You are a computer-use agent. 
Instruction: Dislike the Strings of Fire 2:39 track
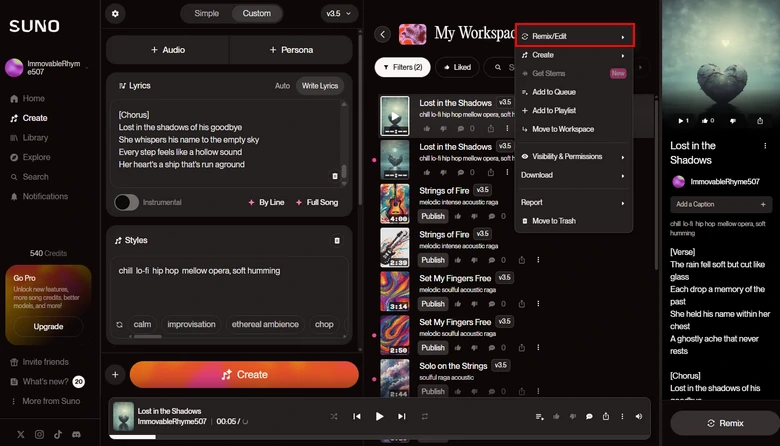point(474,260)
